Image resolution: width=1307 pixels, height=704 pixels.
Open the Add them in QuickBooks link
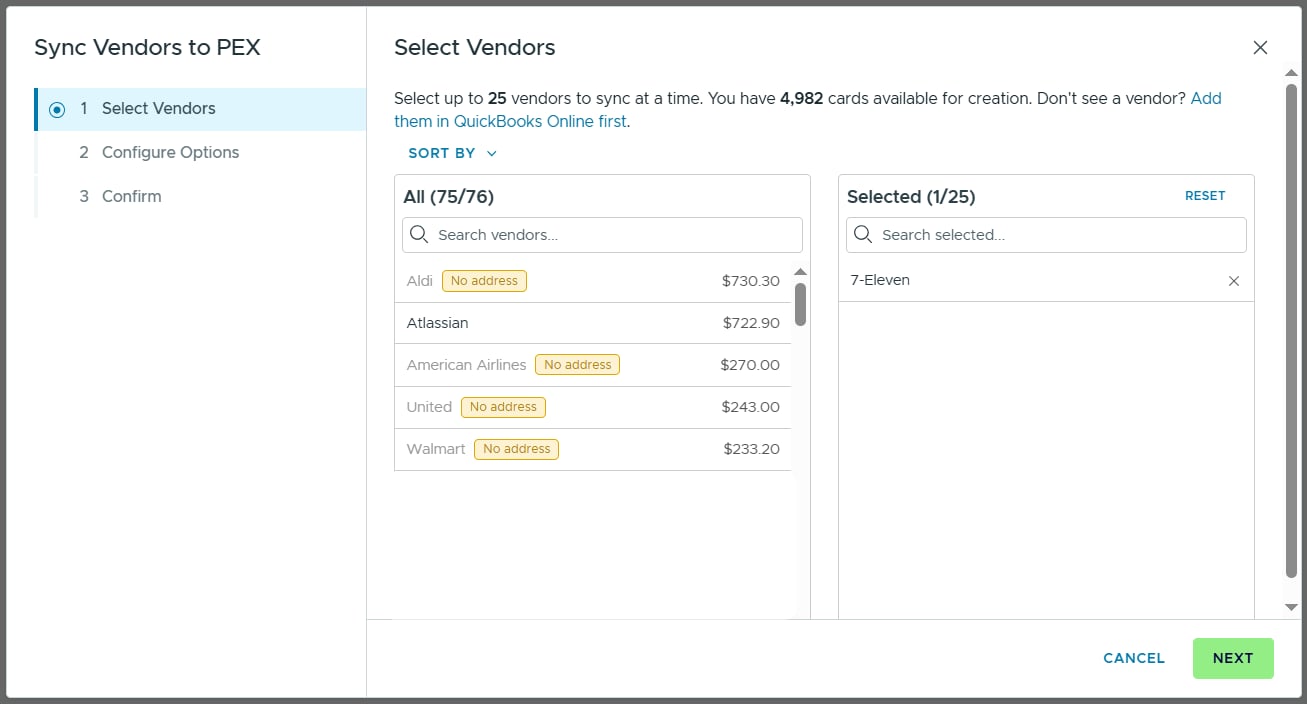click(808, 110)
